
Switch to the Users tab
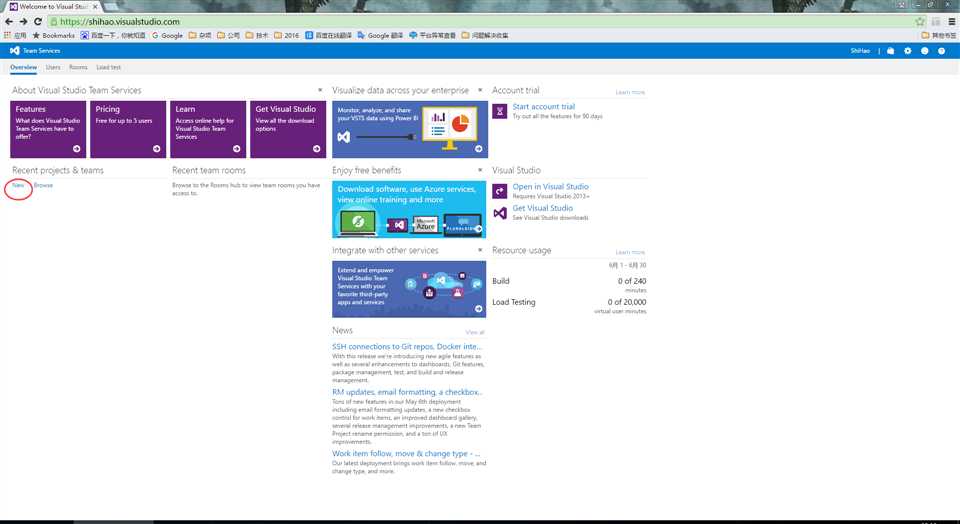pyautogui.click(x=53, y=67)
